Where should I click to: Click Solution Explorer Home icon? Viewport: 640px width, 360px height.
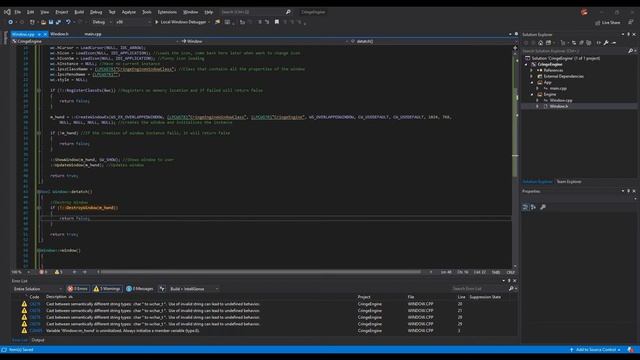pos(540,43)
